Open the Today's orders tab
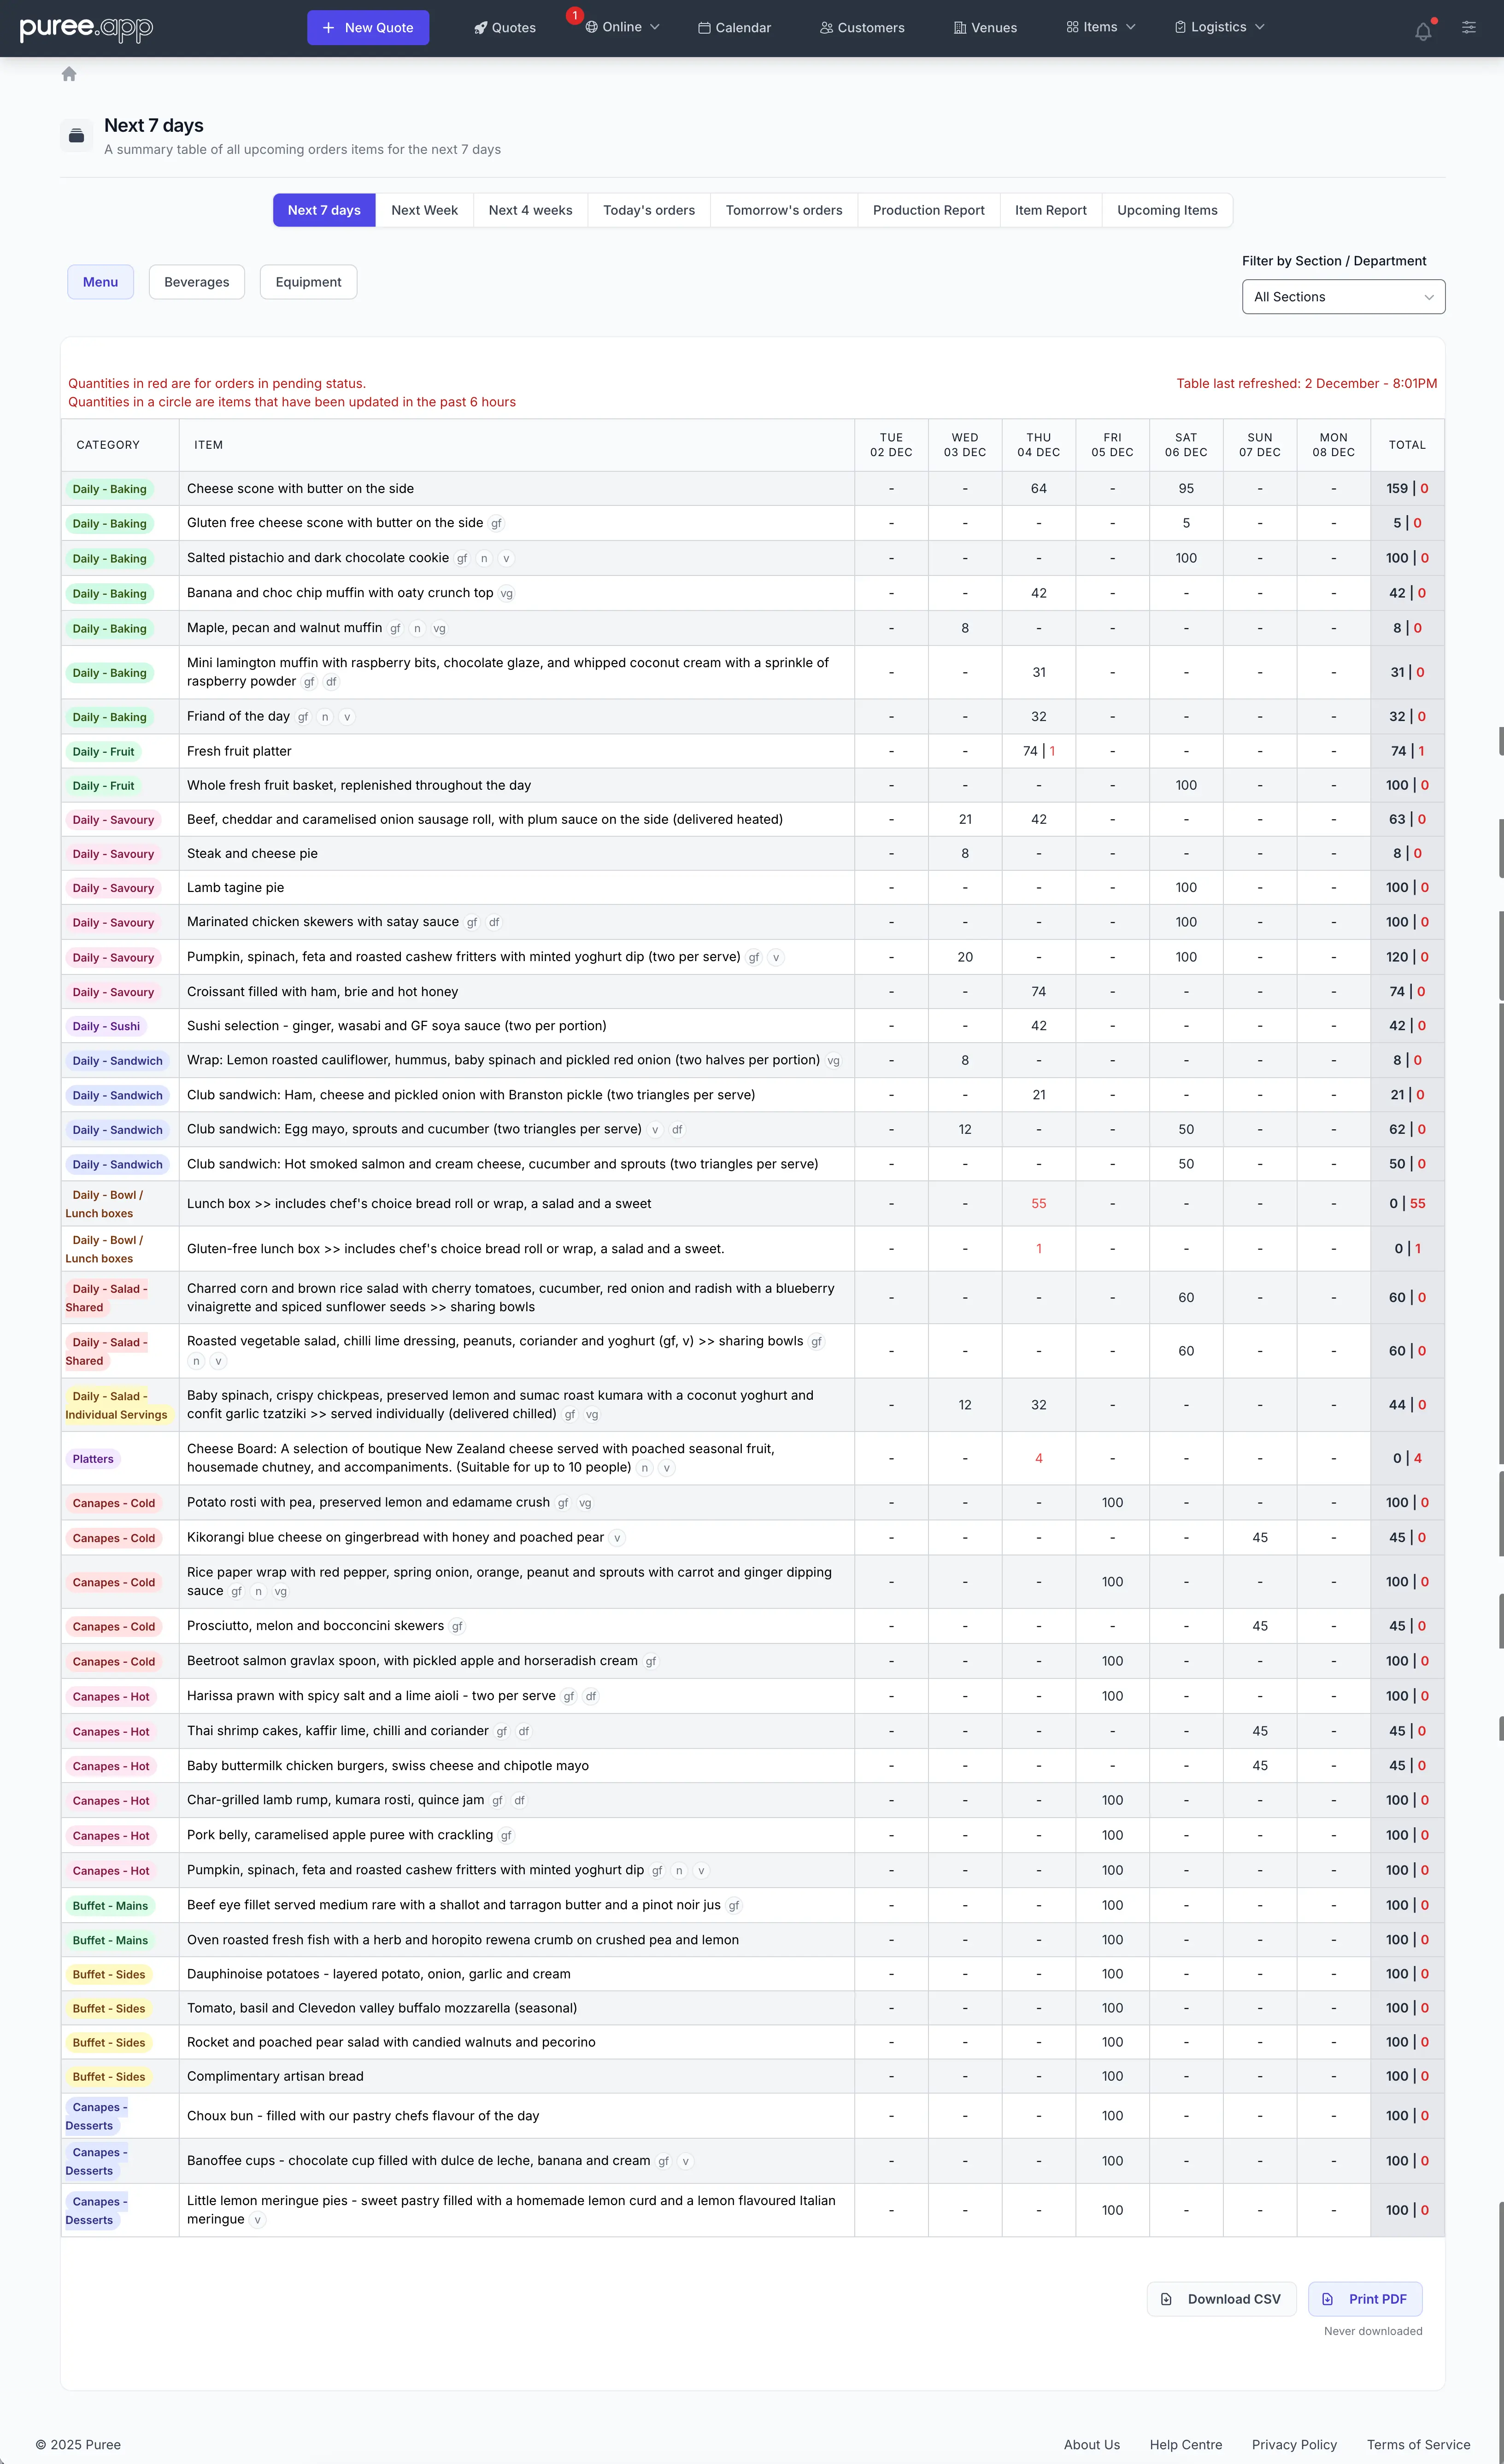 coord(648,210)
